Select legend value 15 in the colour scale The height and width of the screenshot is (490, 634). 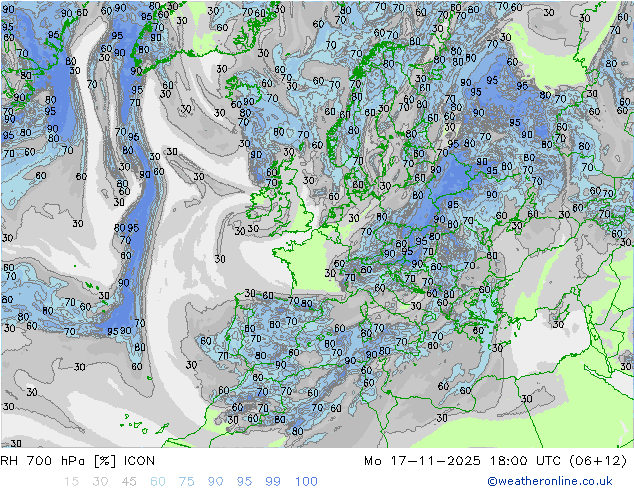[x=71, y=482]
